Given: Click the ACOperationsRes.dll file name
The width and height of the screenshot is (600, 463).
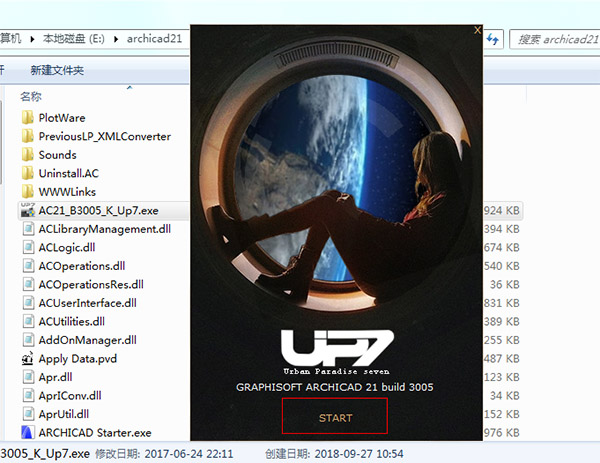Looking at the screenshot, I should pyautogui.click(x=91, y=284).
